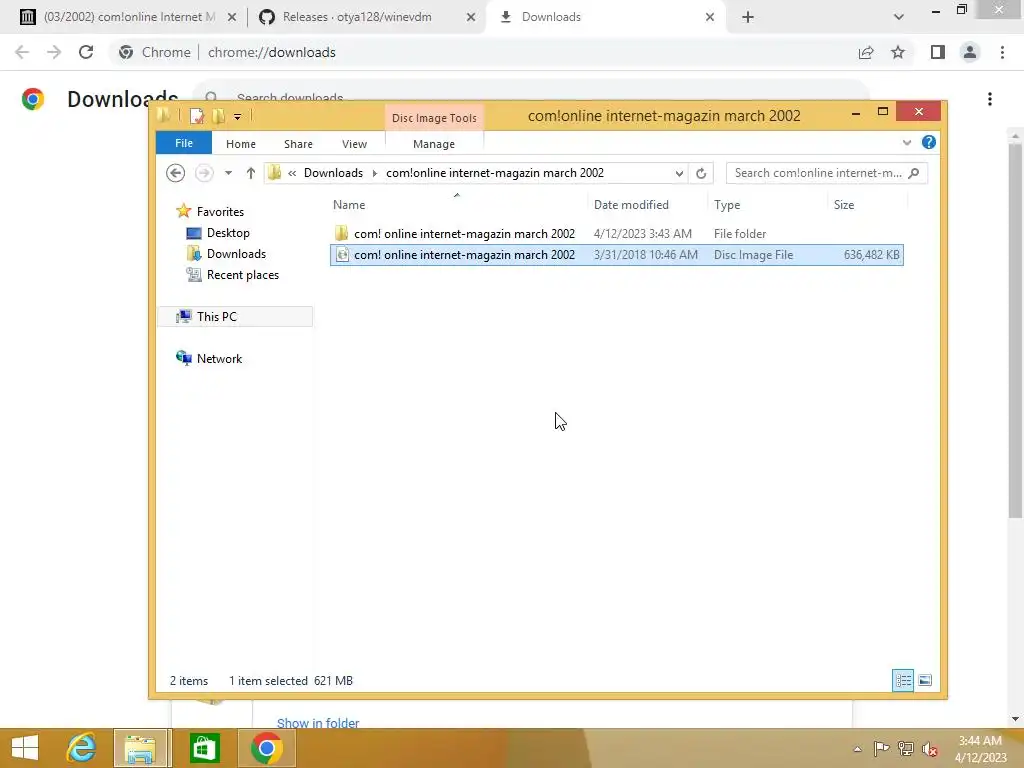Viewport: 1024px width, 768px height.
Task: Open the address bar history dropdown
Action: click(x=679, y=173)
